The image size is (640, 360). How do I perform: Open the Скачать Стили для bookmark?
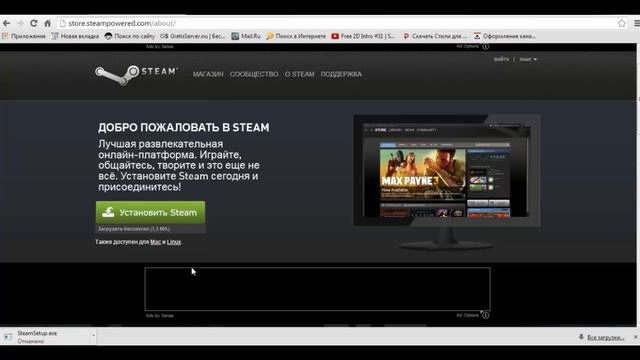pos(435,36)
